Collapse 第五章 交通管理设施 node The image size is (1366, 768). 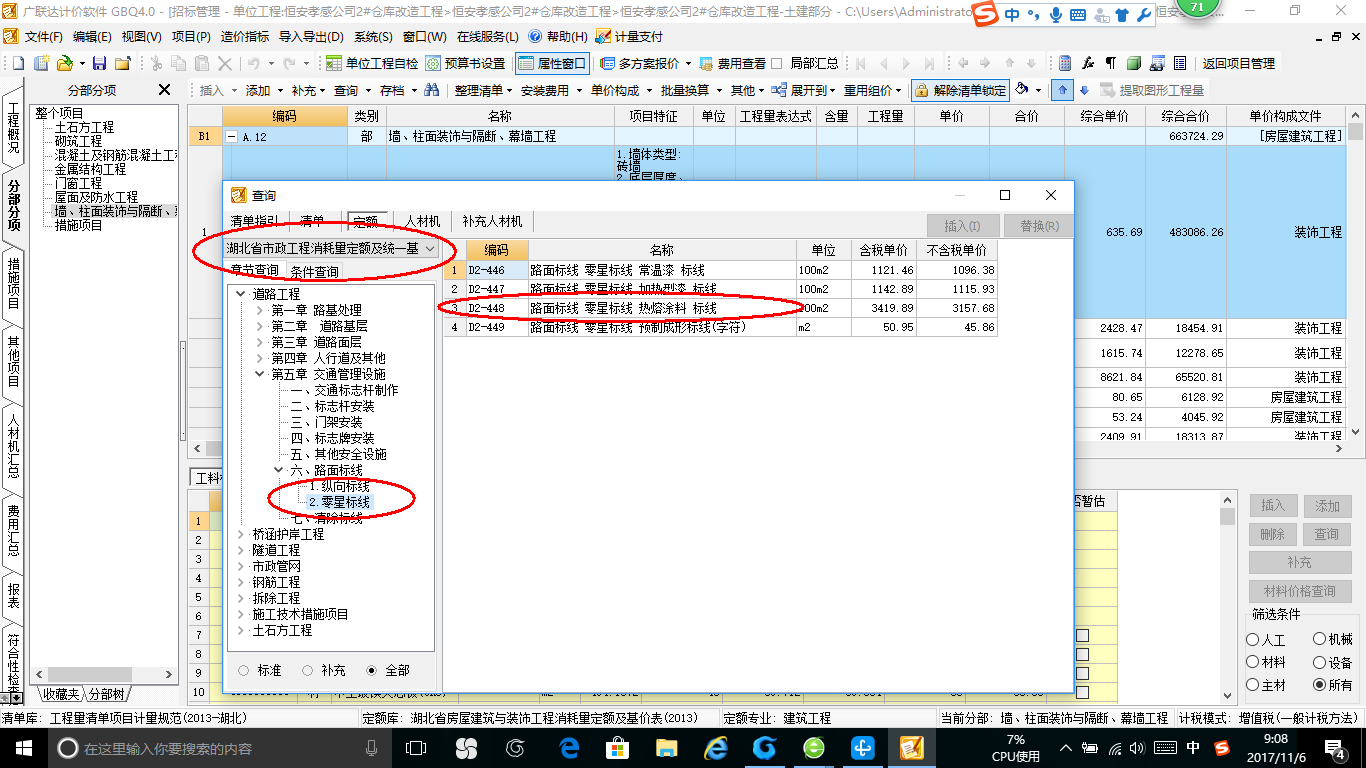[259, 374]
